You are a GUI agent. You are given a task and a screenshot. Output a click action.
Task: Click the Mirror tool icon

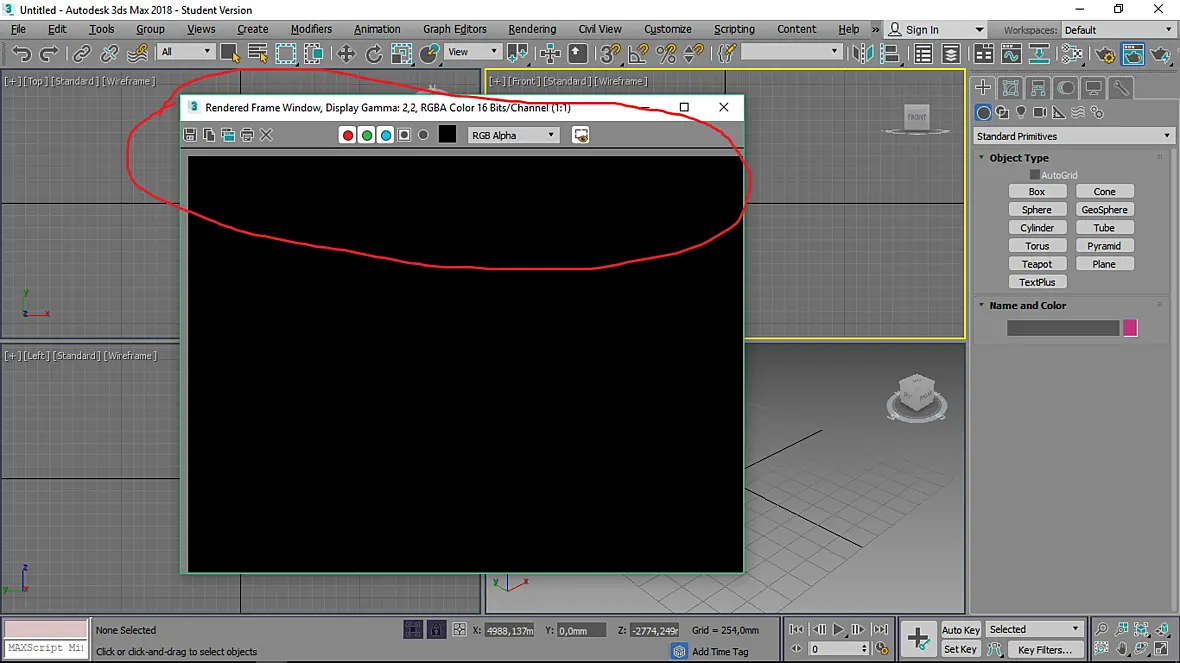tap(862, 53)
